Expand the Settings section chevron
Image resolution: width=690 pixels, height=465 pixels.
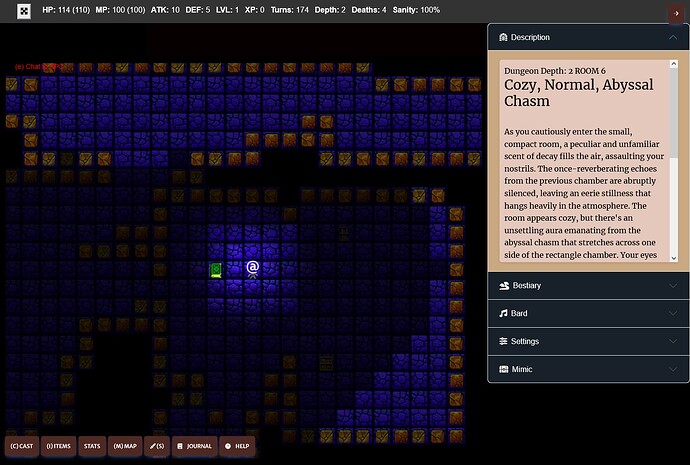tap(672, 341)
